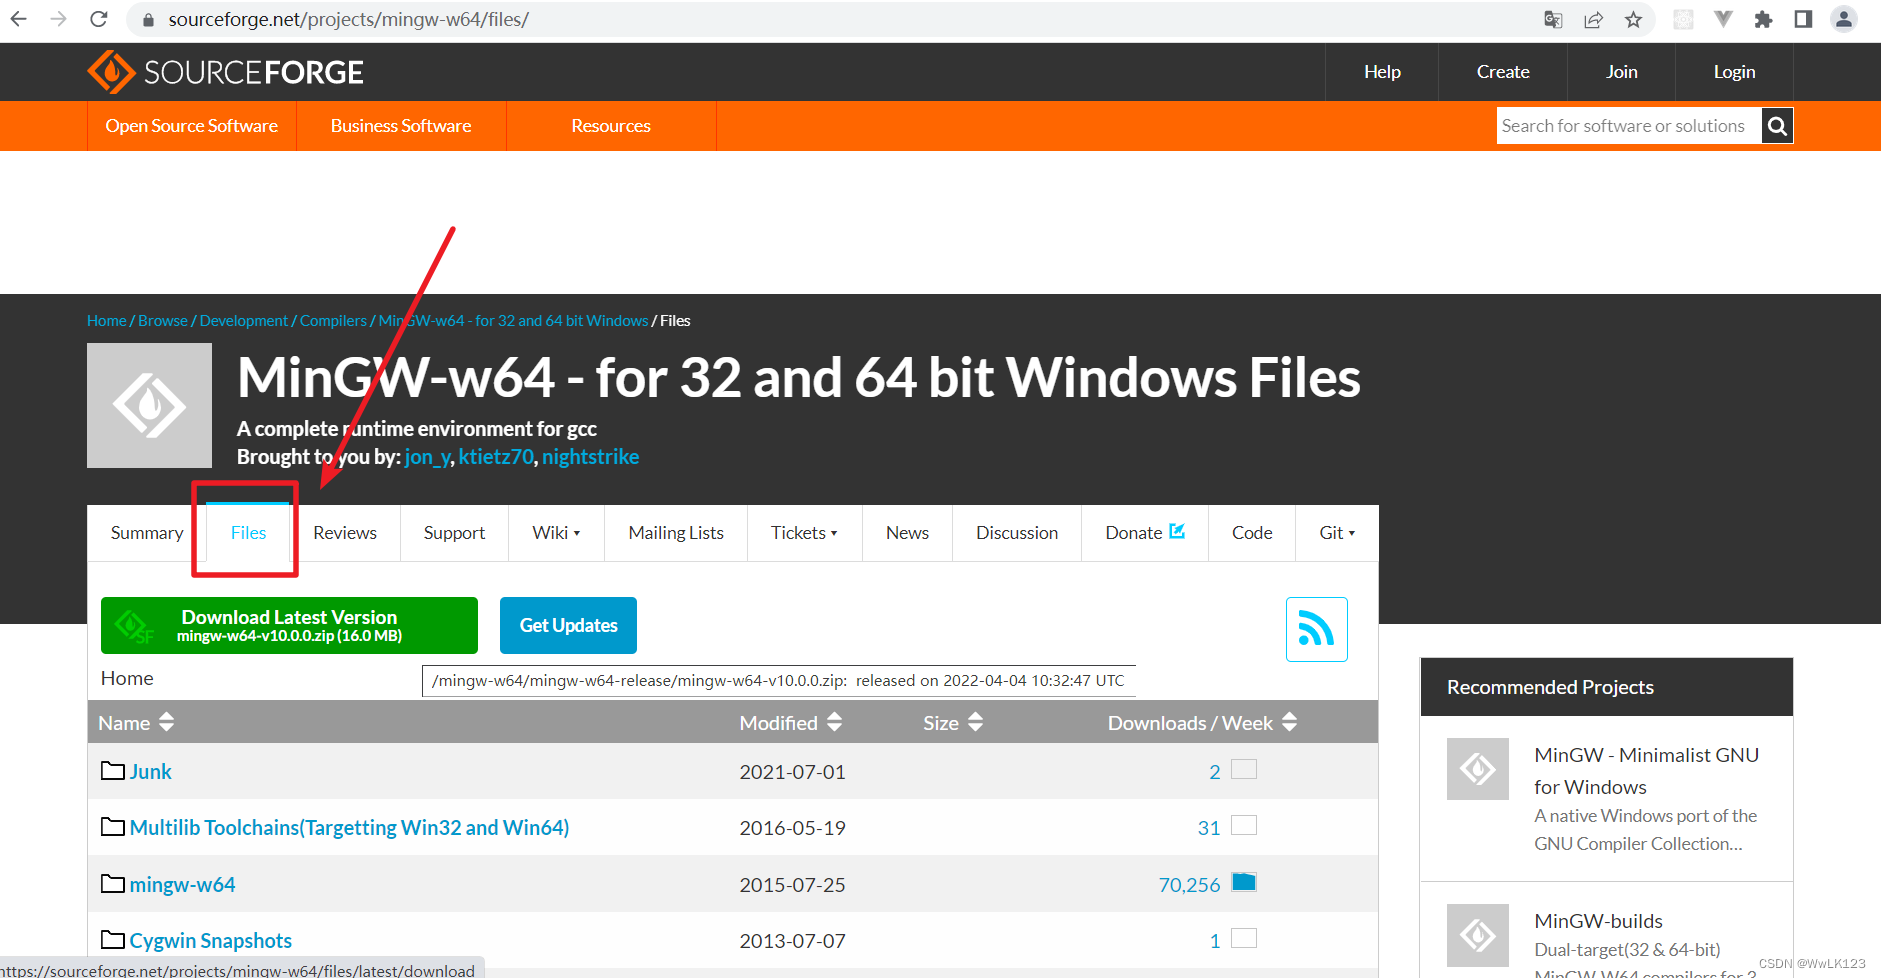This screenshot has height=978, width=1881.
Task: Click the browser forward arrow
Action: (x=58, y=19)
